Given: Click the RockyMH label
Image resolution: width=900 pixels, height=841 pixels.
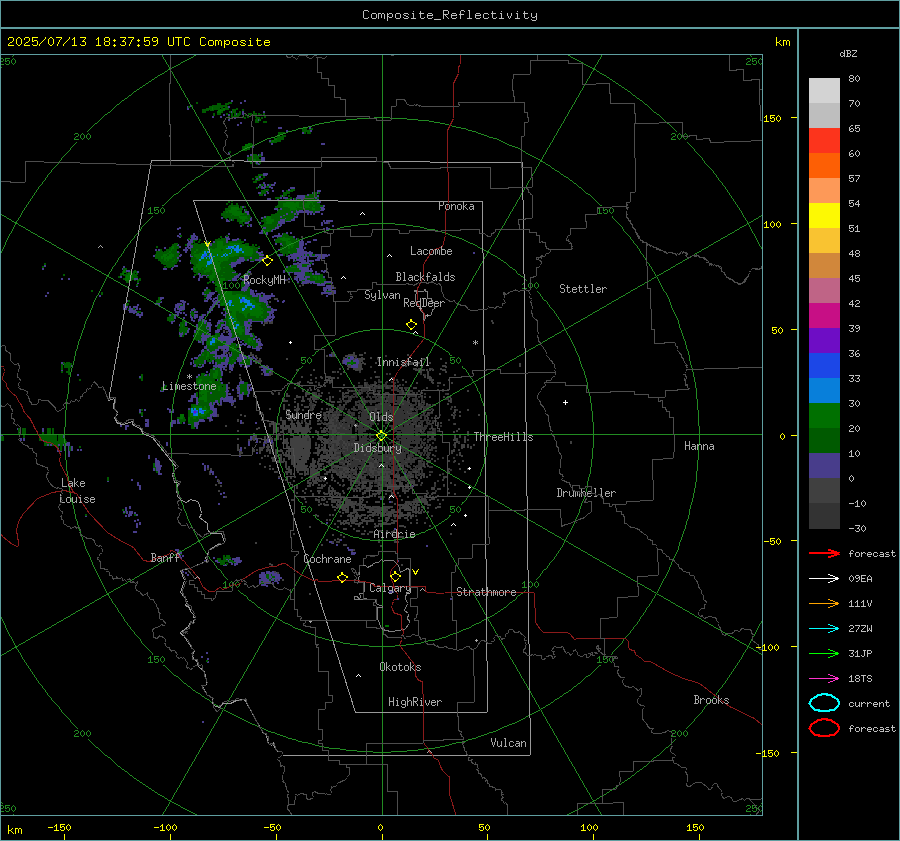Looking at the screenshot, I should click(264, 280).
